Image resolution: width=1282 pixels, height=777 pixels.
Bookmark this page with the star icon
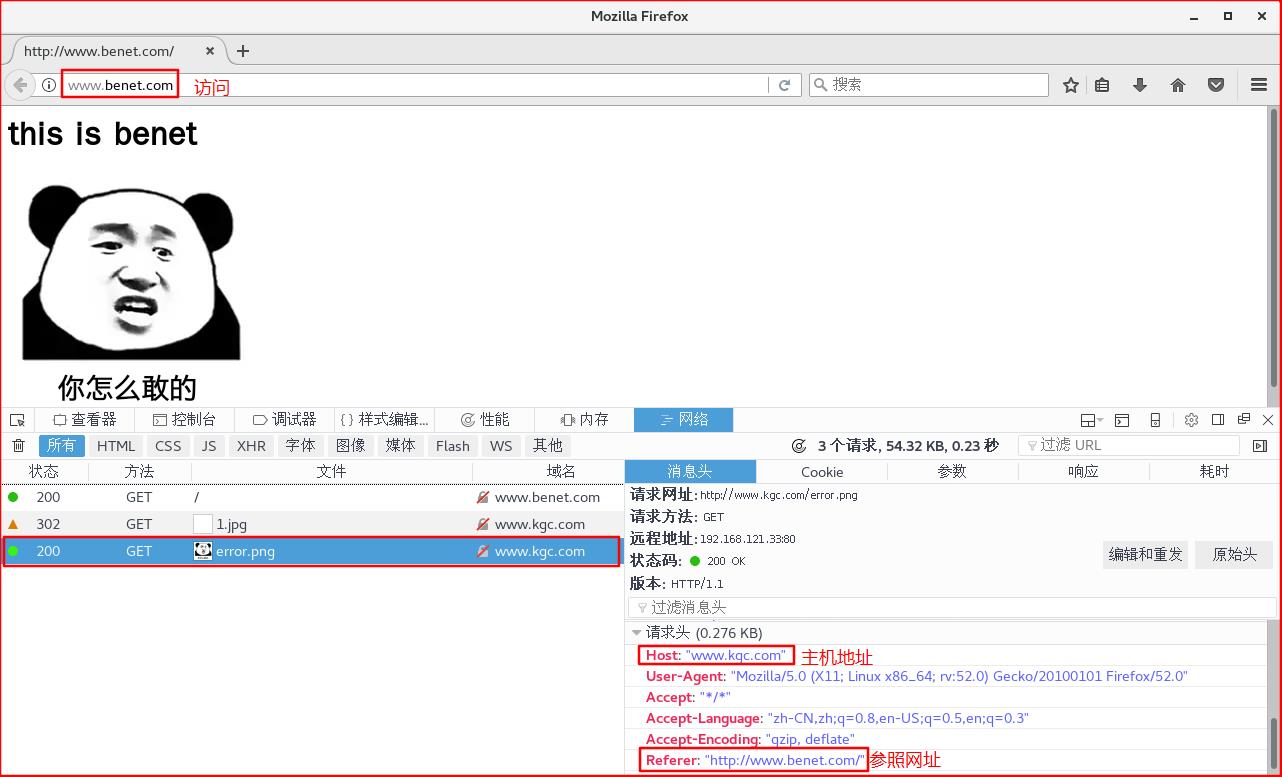(1071, 85)
